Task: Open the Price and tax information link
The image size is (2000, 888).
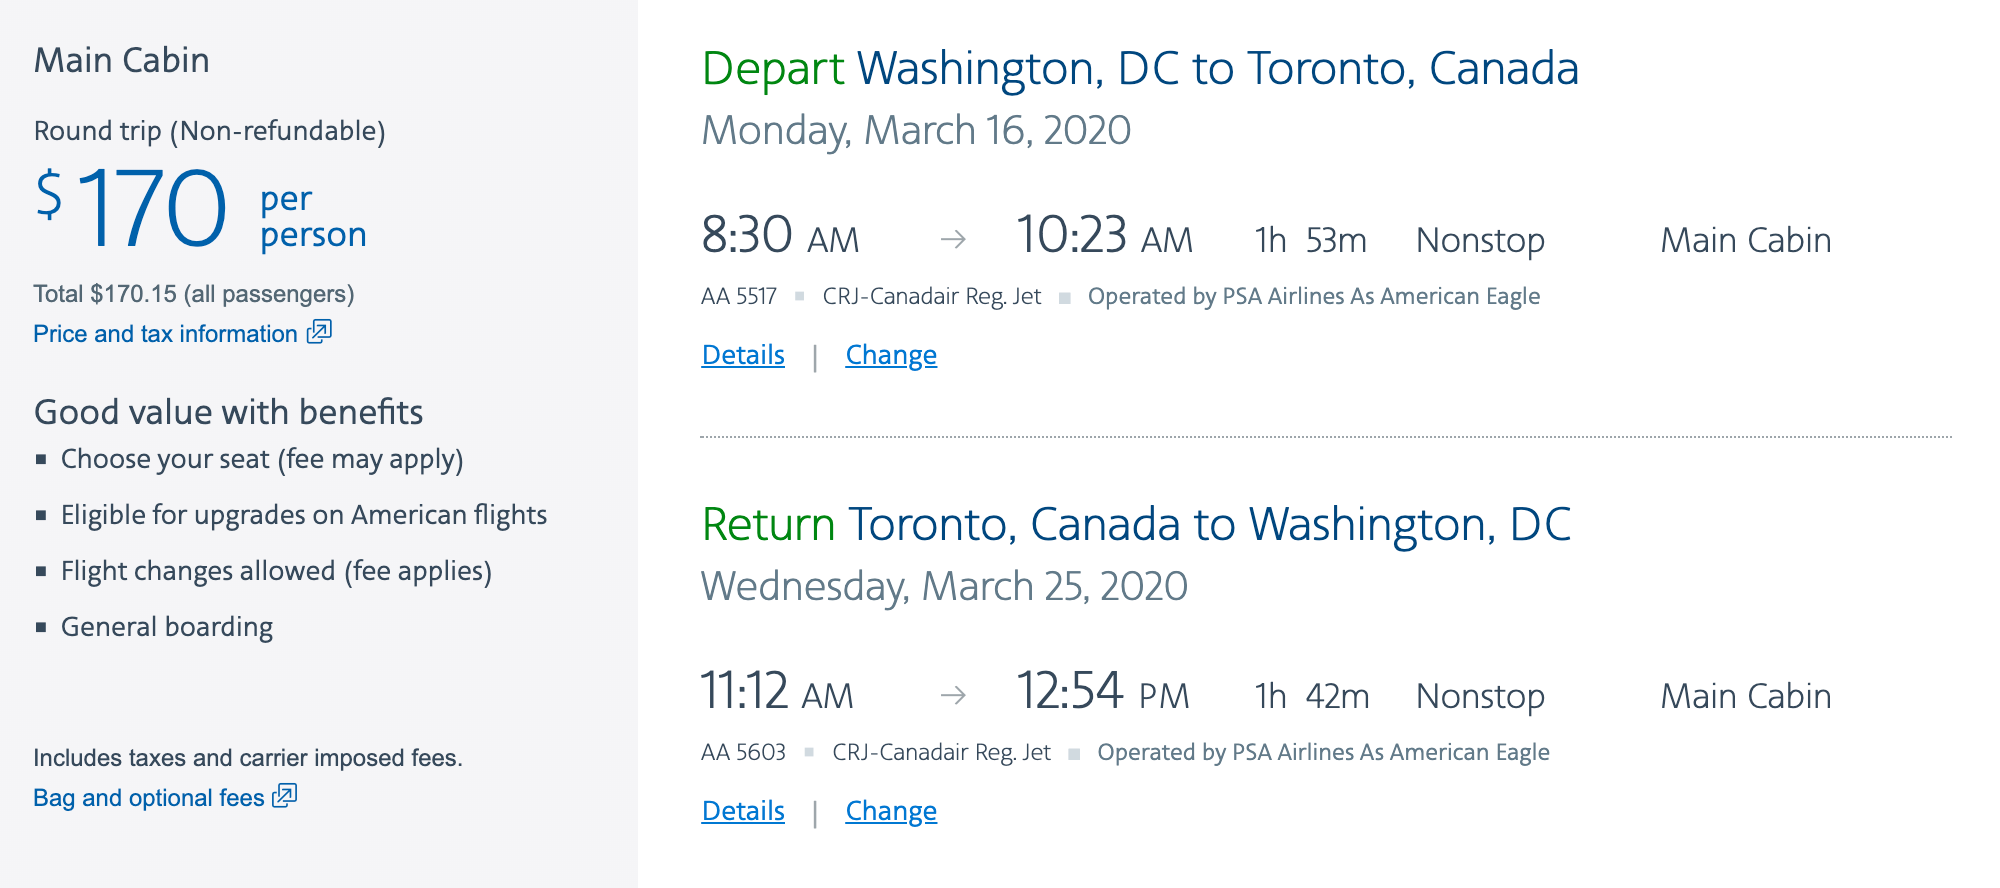Action: pos(165,334)
